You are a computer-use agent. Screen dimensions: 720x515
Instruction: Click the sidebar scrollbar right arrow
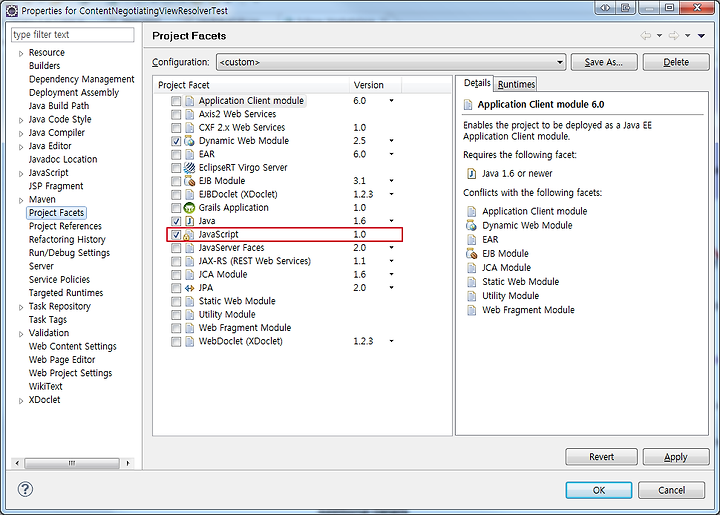pyautogui.click(x=128, y=463)
